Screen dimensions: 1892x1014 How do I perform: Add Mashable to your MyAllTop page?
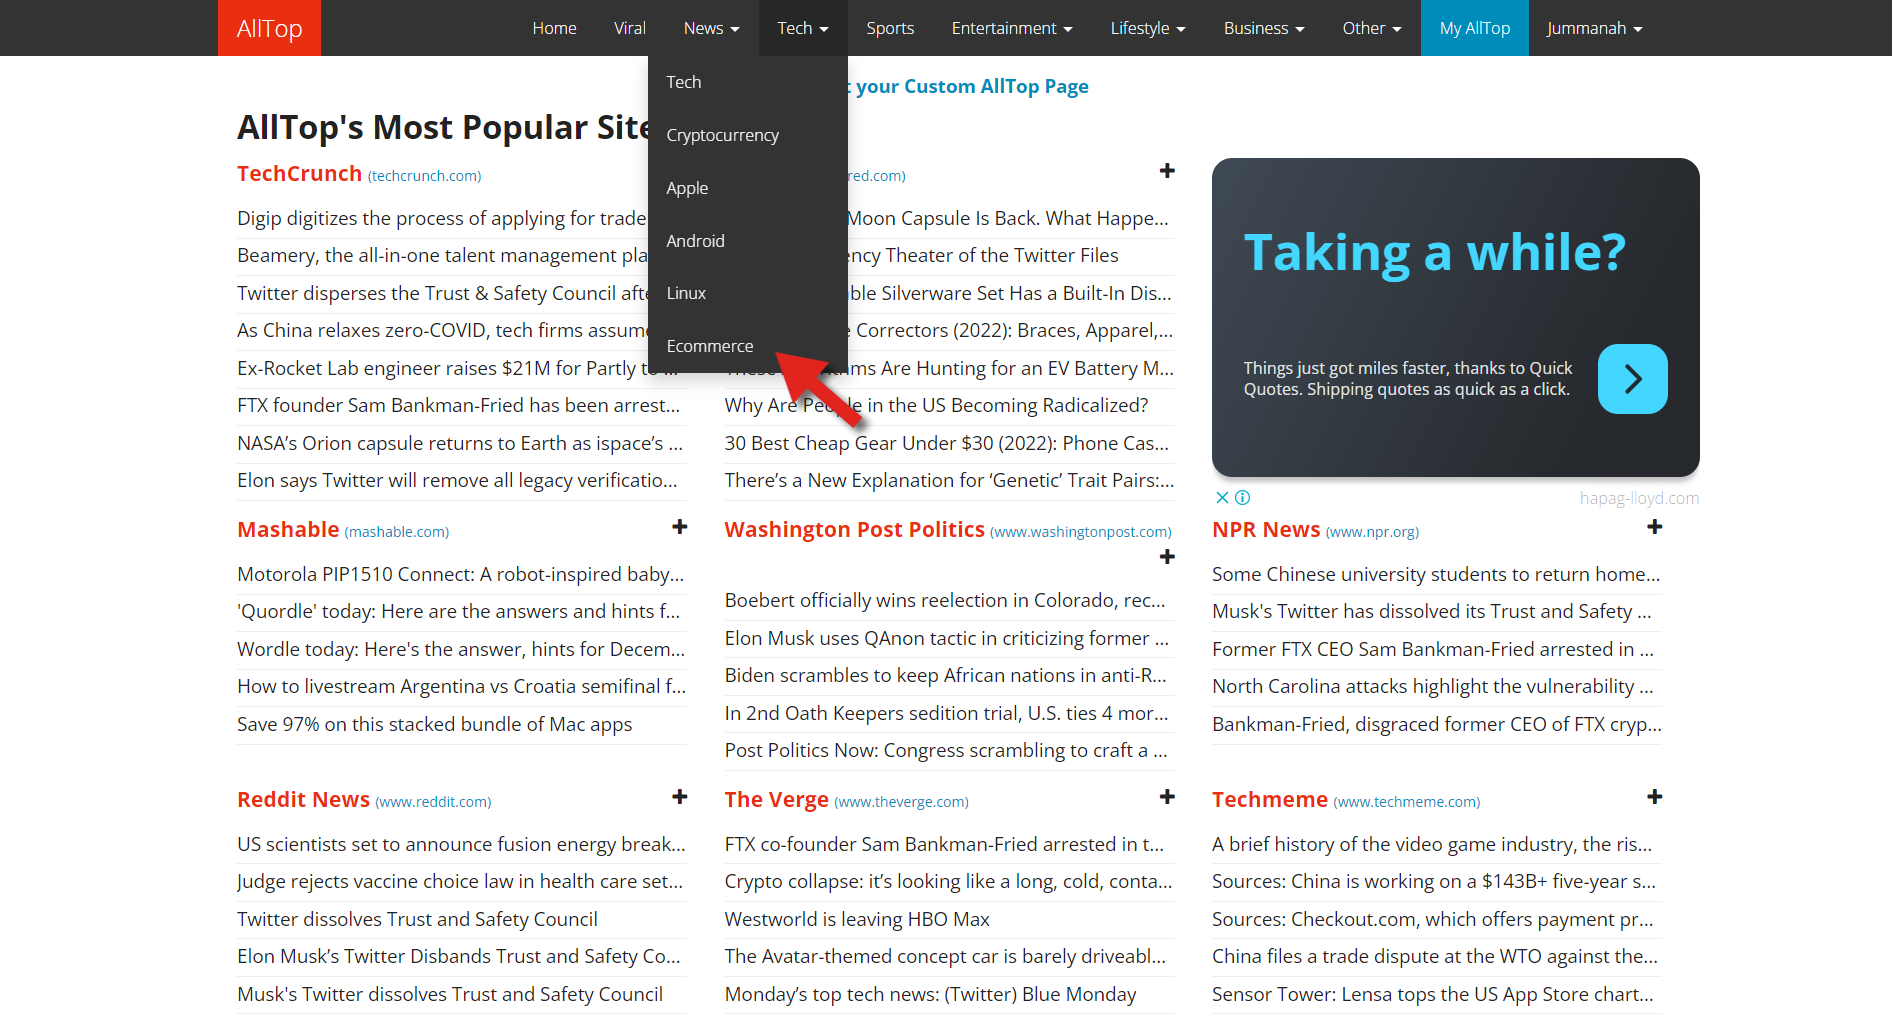click(x=679, y=527)
